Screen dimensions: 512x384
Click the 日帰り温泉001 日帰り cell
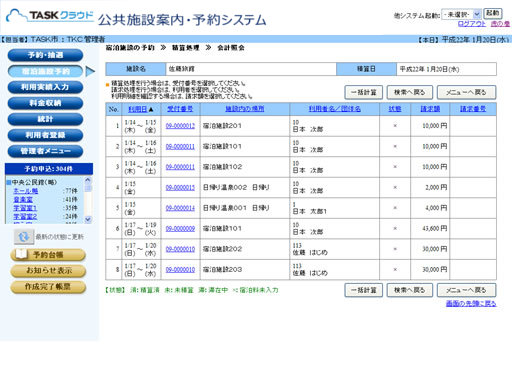pos(245,208)
